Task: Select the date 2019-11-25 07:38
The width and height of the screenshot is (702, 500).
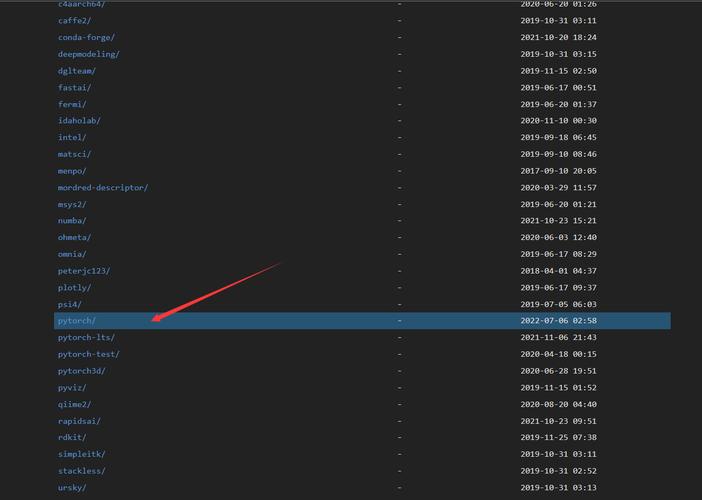Action: click(x=558, y=437)
